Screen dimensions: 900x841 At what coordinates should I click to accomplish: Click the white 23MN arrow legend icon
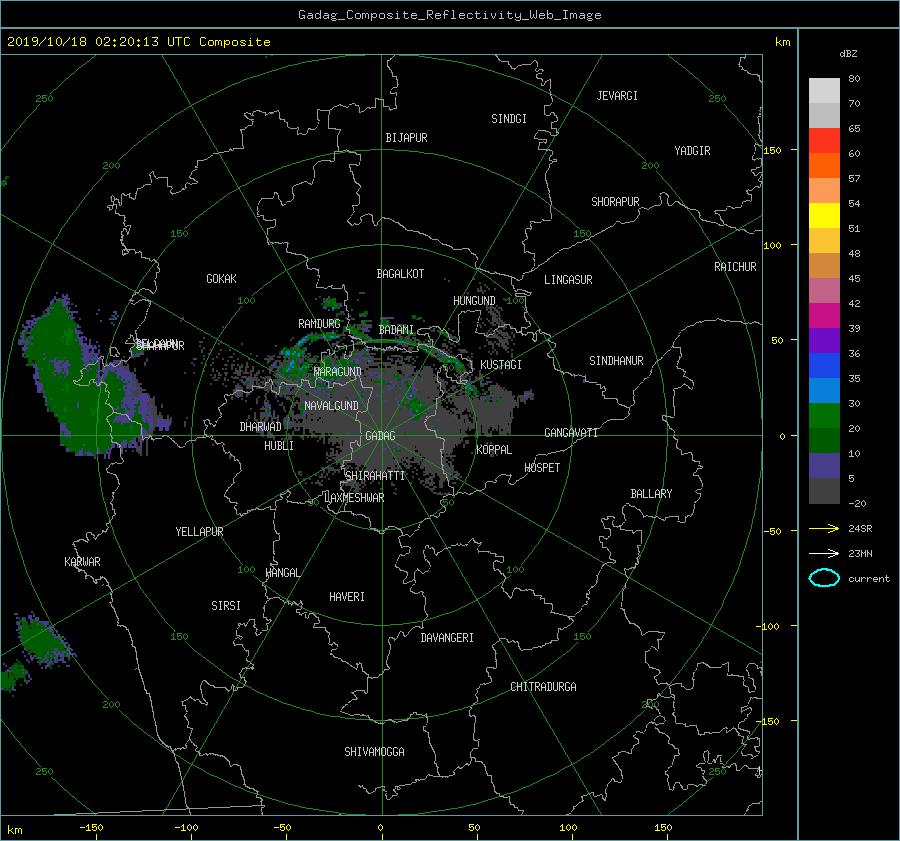pyautogui.click(x=824, y=553)
